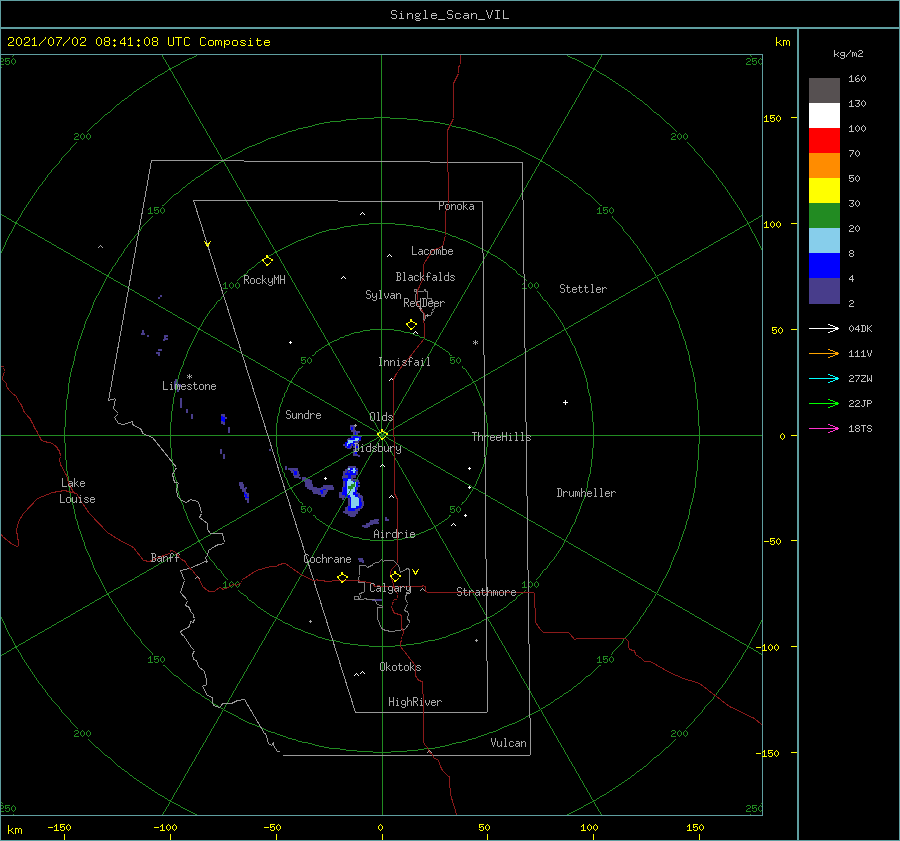This screenshot has height=841, width=900.
Task: Click the Lake Louise label
Action: (x=77, y=491)
